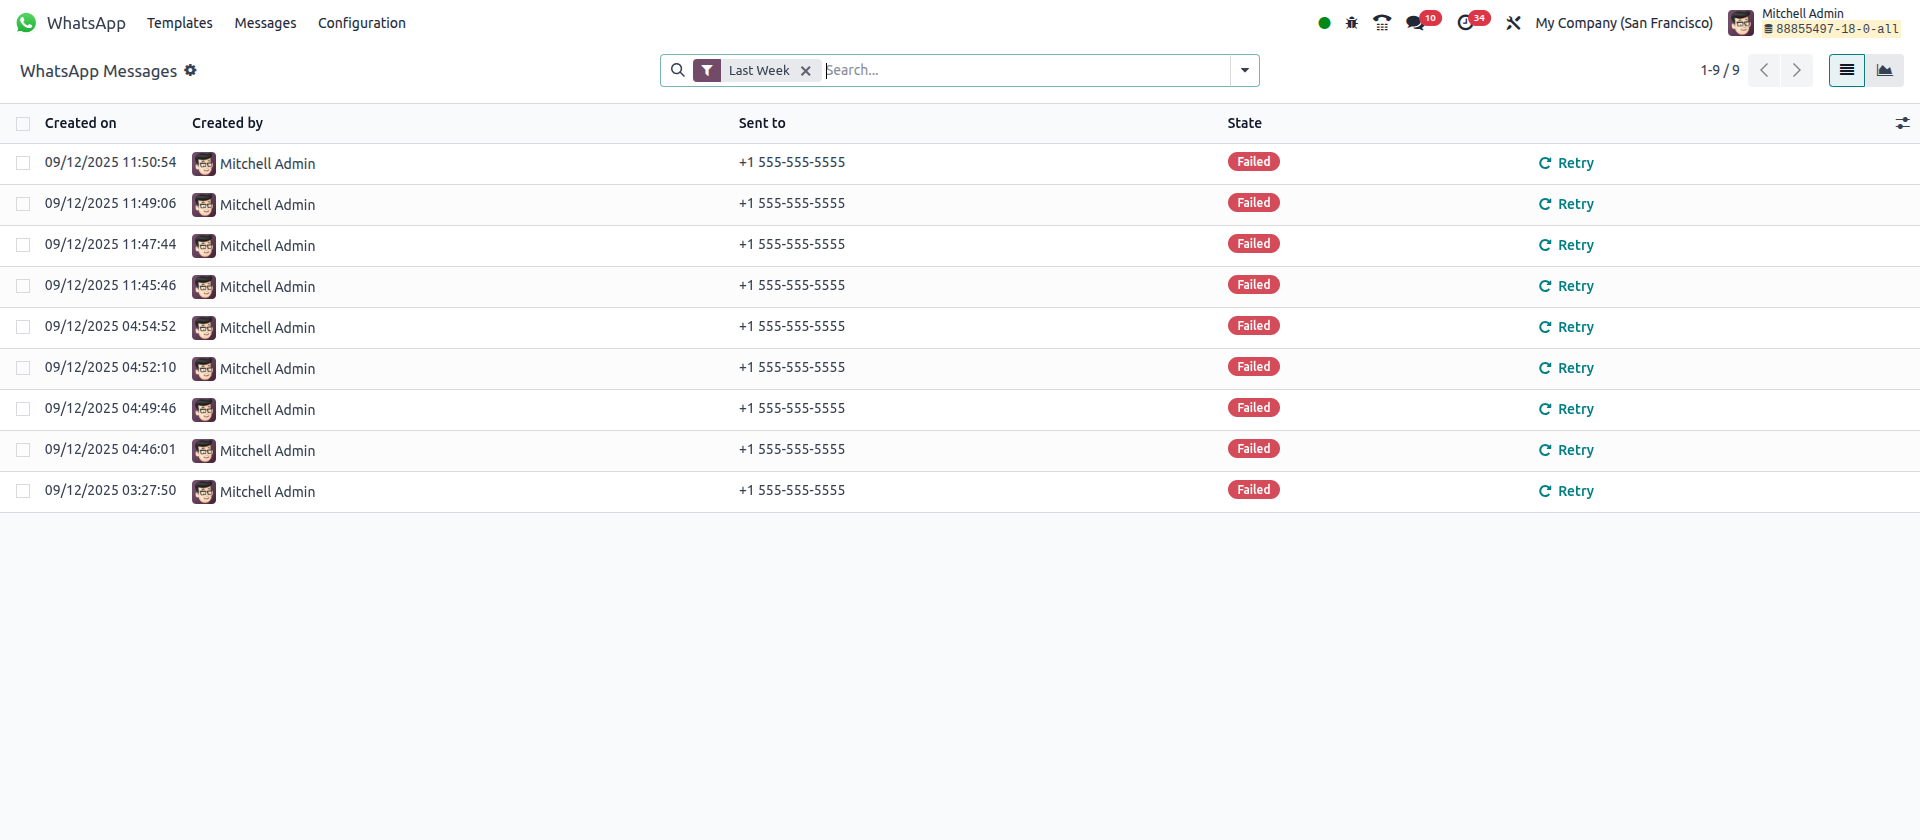
Task: Open the VoIP phone icon
Action: [x=1382, y=23]
